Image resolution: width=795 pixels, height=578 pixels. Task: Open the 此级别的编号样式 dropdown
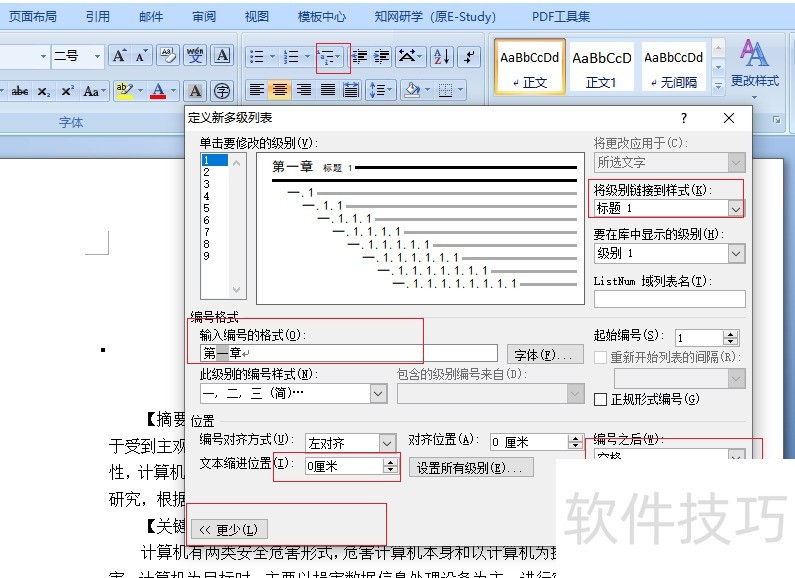click(378, 394)
